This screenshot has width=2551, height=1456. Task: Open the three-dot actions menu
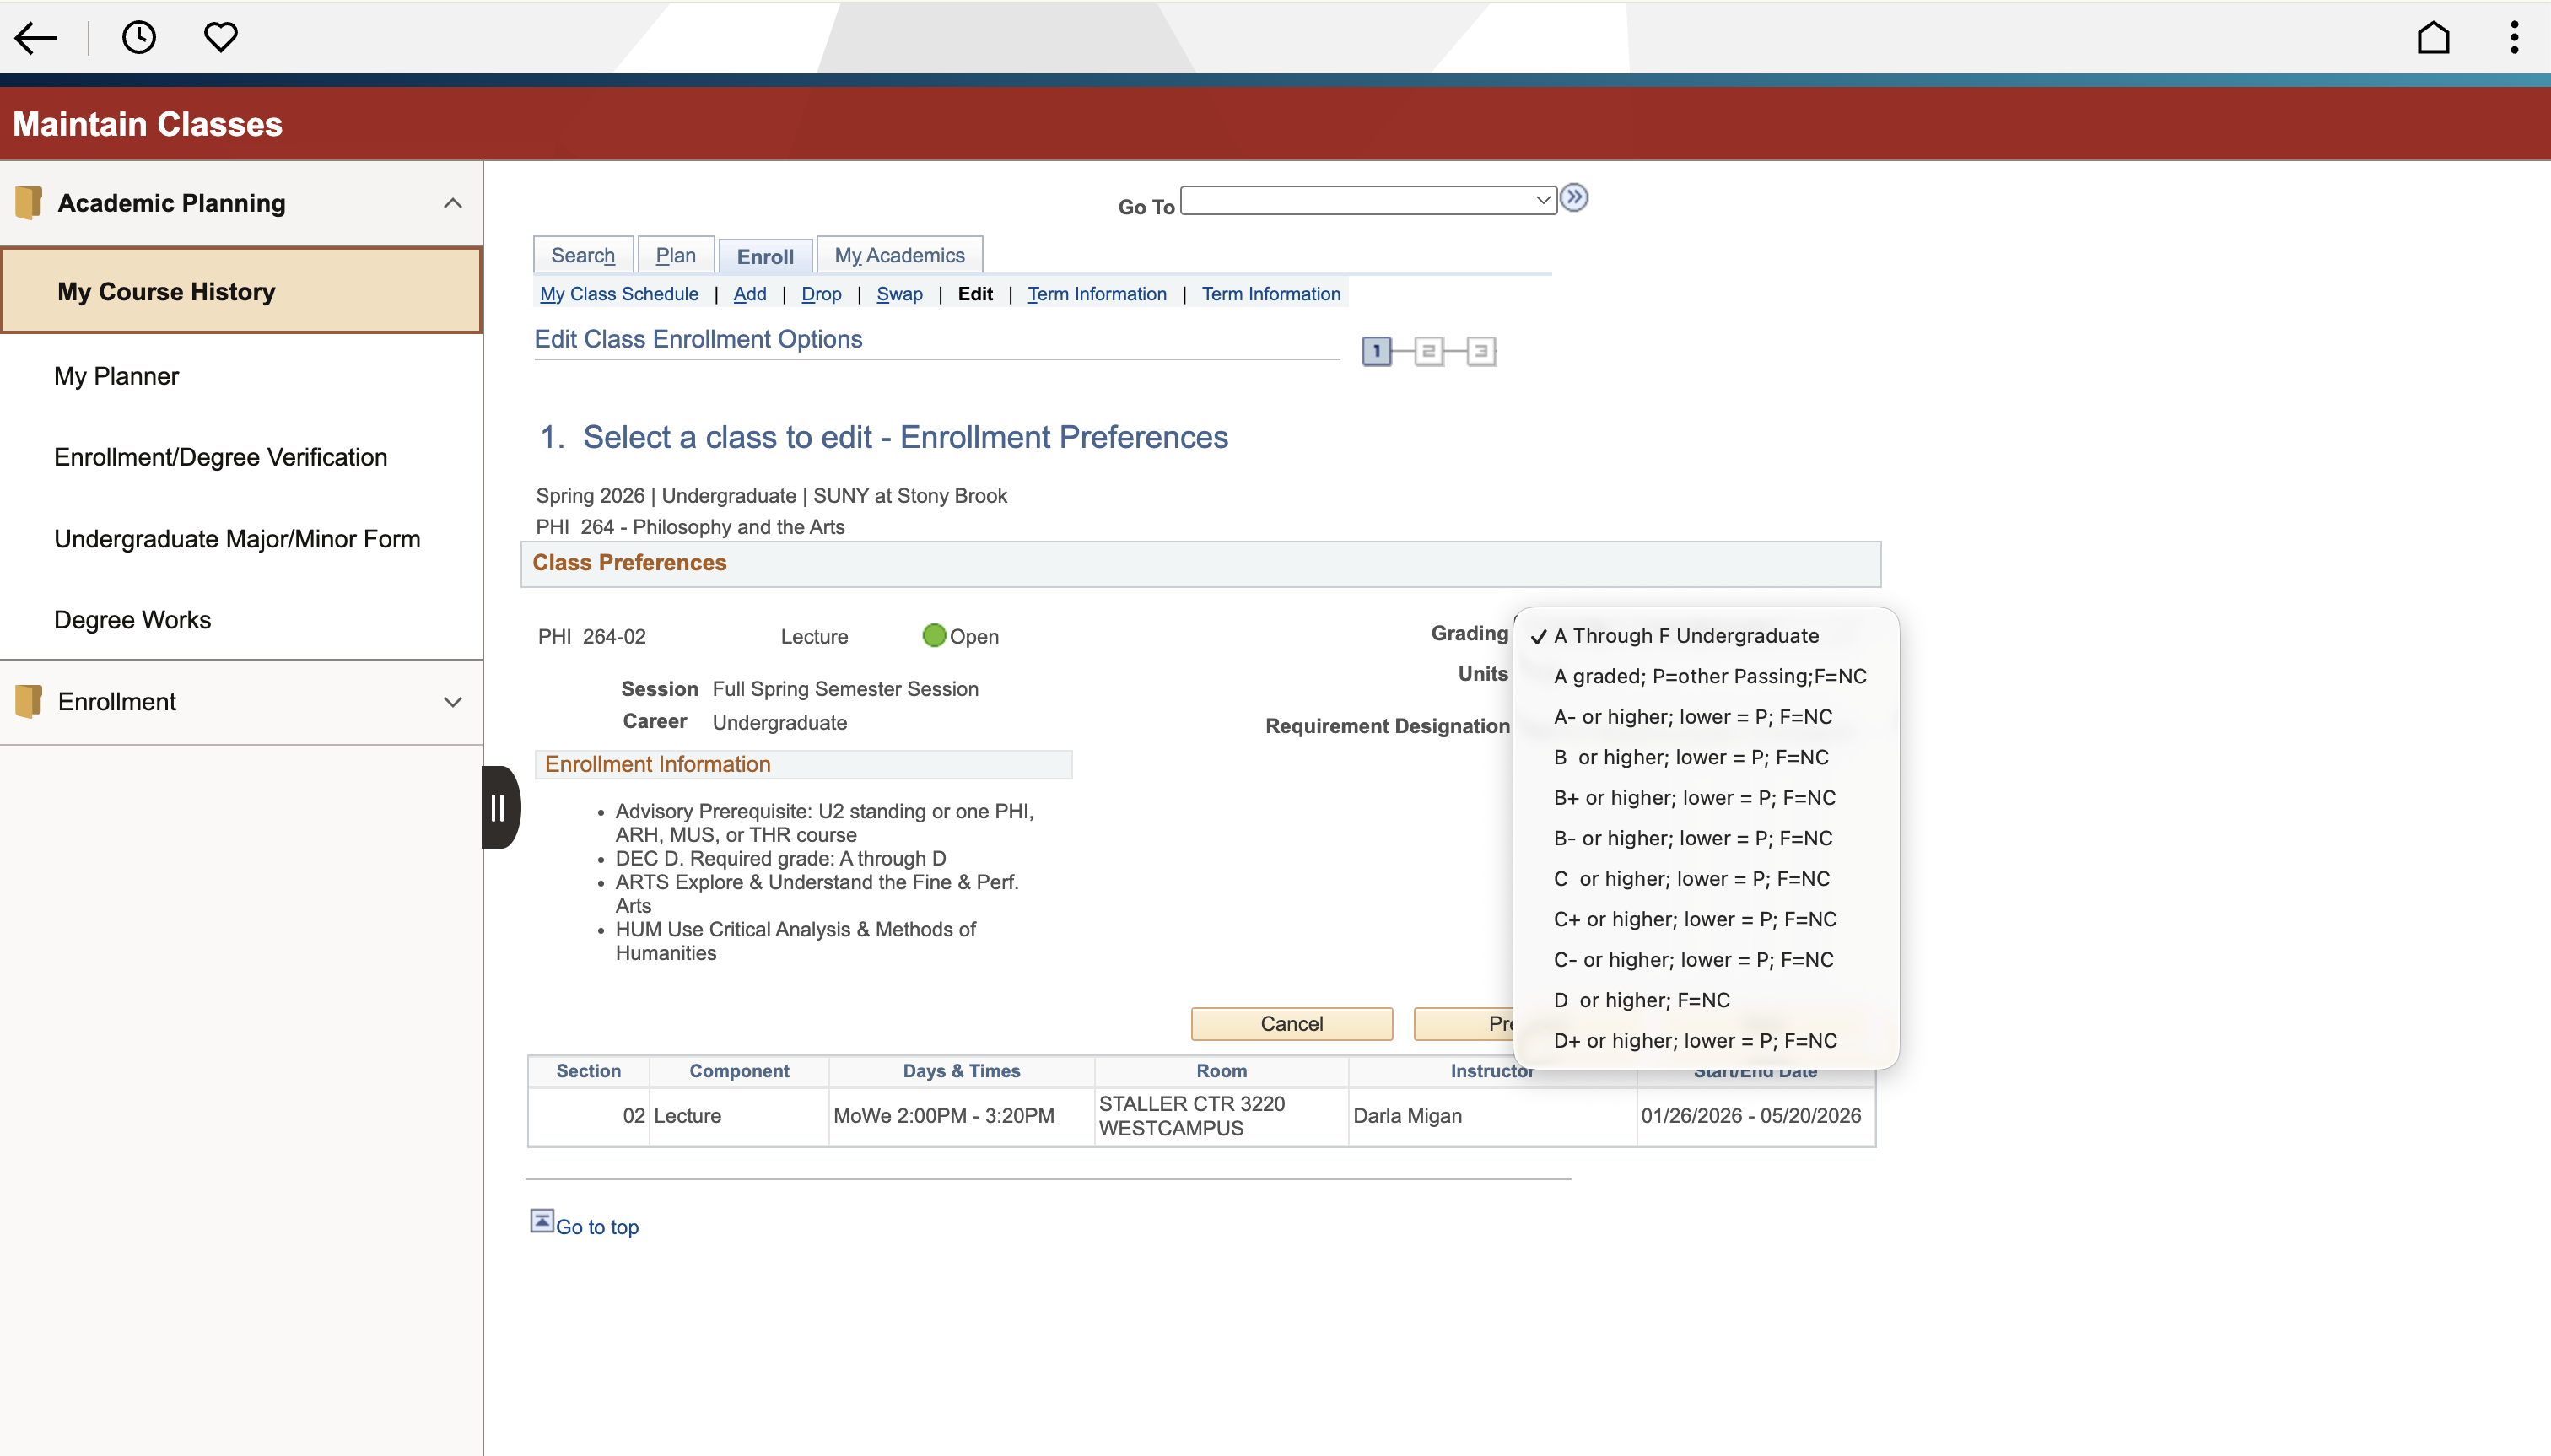tap(2514, 38)
